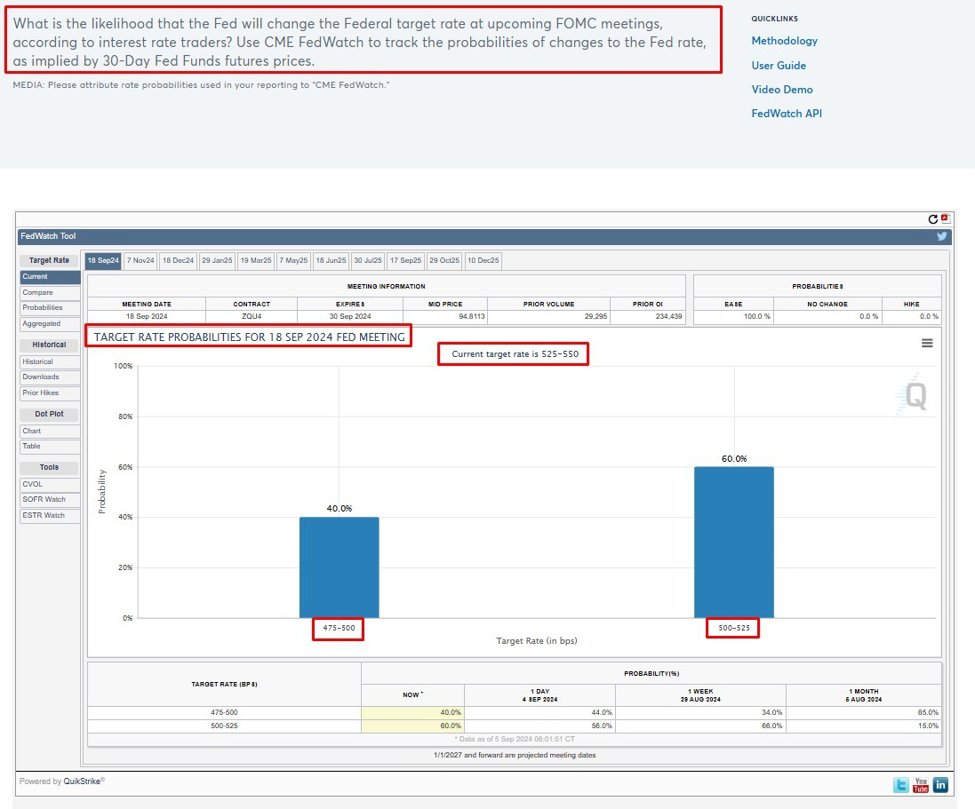Select the 7 Nov24 meeting tab
This screenshot has height=809, width=975.
click(141, 260)
